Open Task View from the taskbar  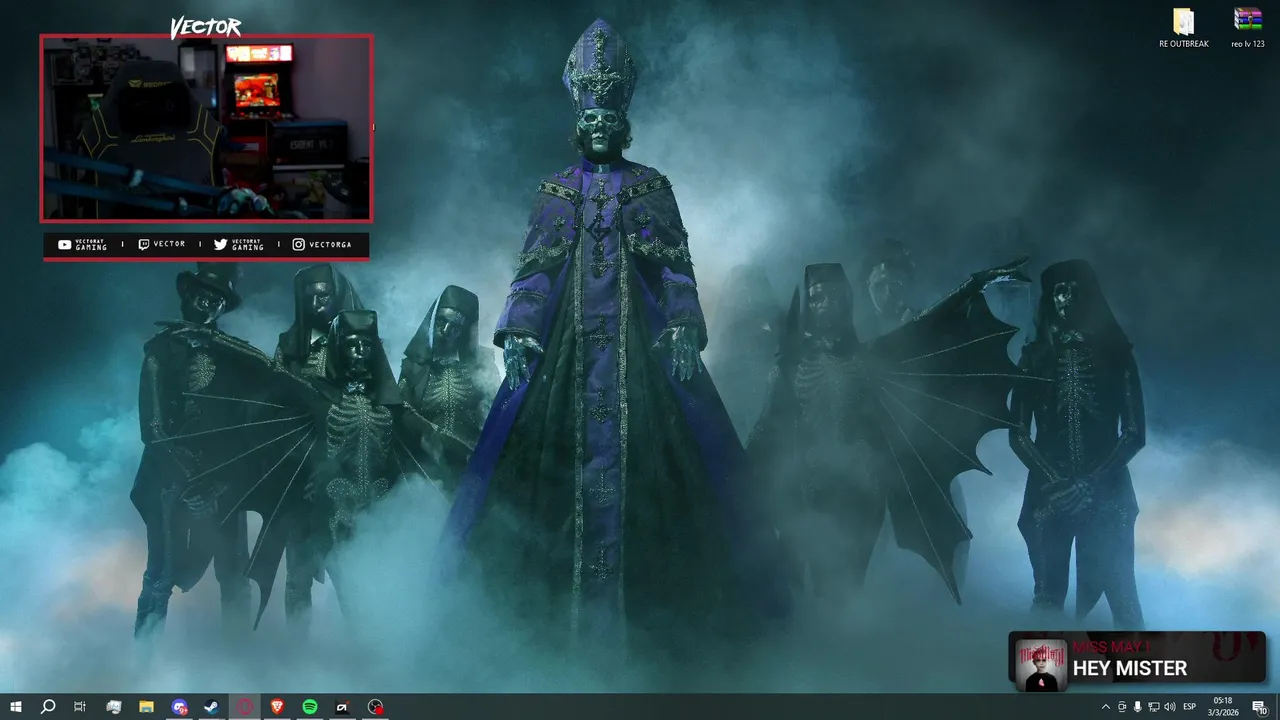click(x=80, y=707)
